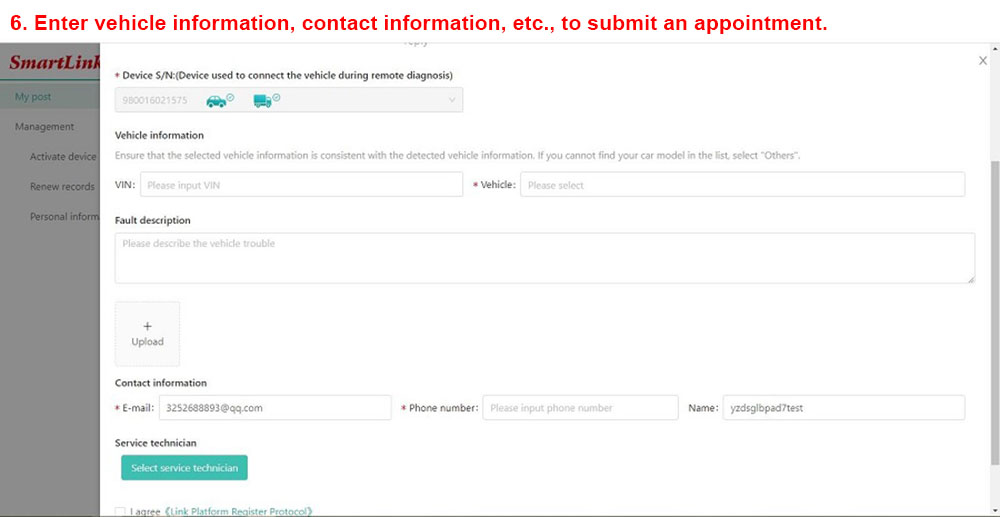The width and height of the screenshot is (1000, 517).
Task: Click the Name field containing yzdsglbpad7test
Action: pos(844,408)
